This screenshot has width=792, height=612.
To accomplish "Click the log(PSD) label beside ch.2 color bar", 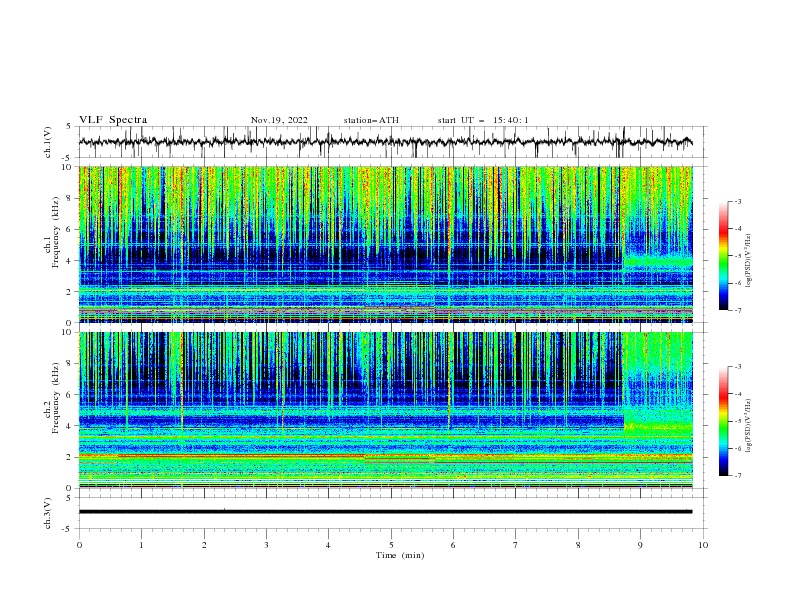I will click(x=749, y=426).
